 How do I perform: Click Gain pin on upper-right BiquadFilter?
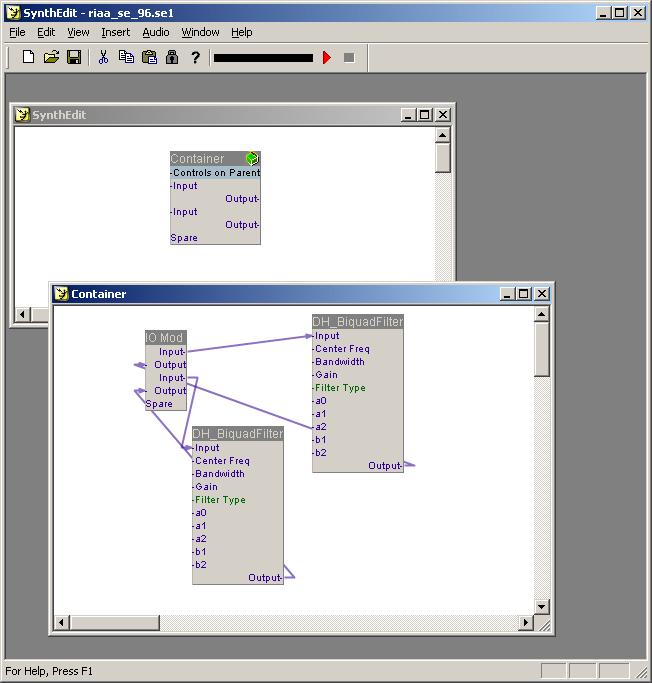pos(326,375)
